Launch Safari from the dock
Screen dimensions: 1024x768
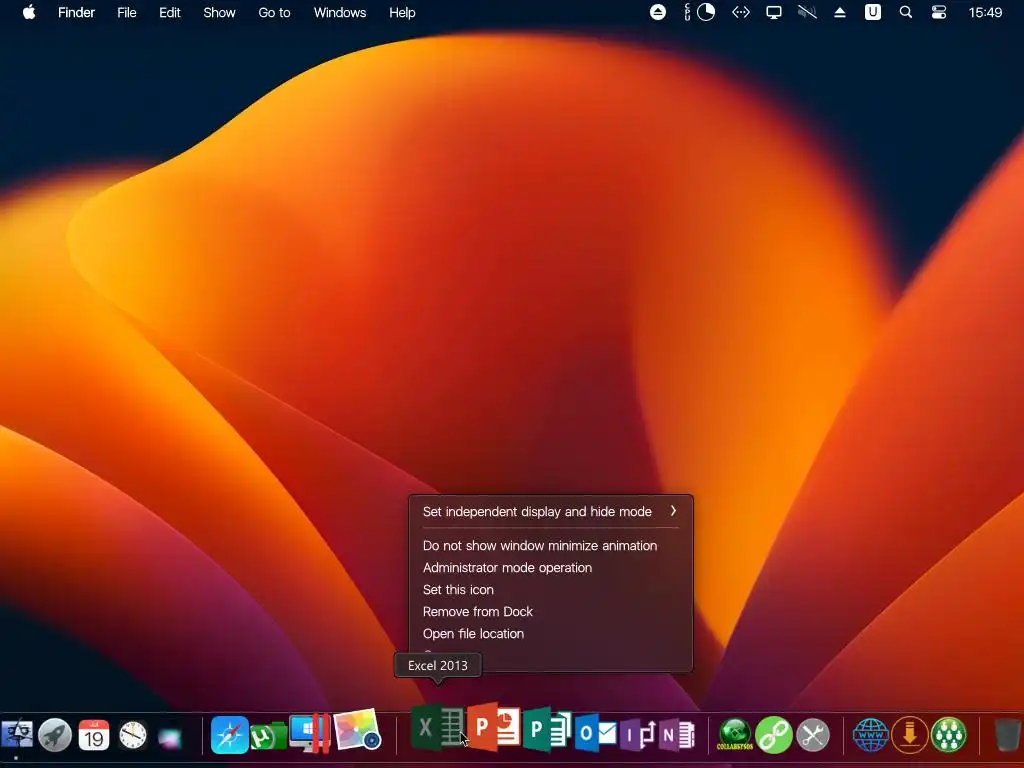coord(229,735)
